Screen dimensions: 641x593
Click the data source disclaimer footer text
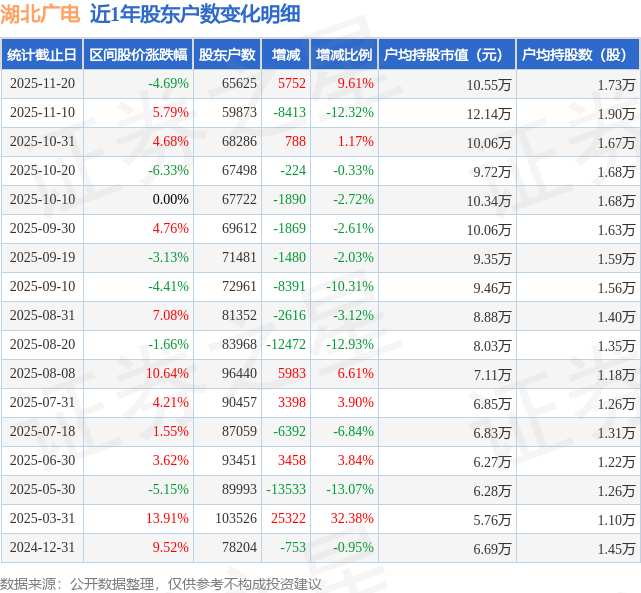tap(161, 584)
